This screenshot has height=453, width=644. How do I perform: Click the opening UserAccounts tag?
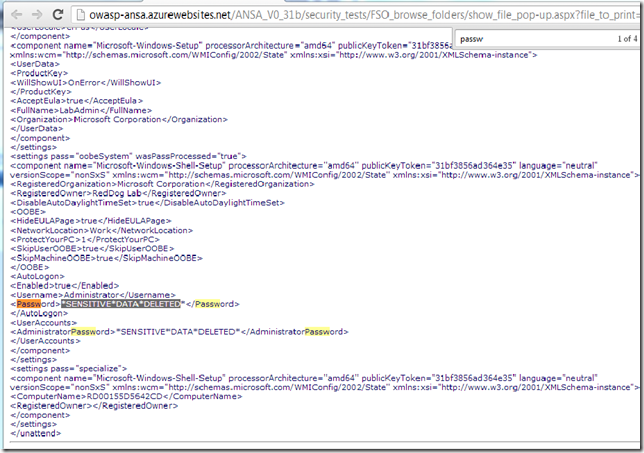(x=44, y=323)
